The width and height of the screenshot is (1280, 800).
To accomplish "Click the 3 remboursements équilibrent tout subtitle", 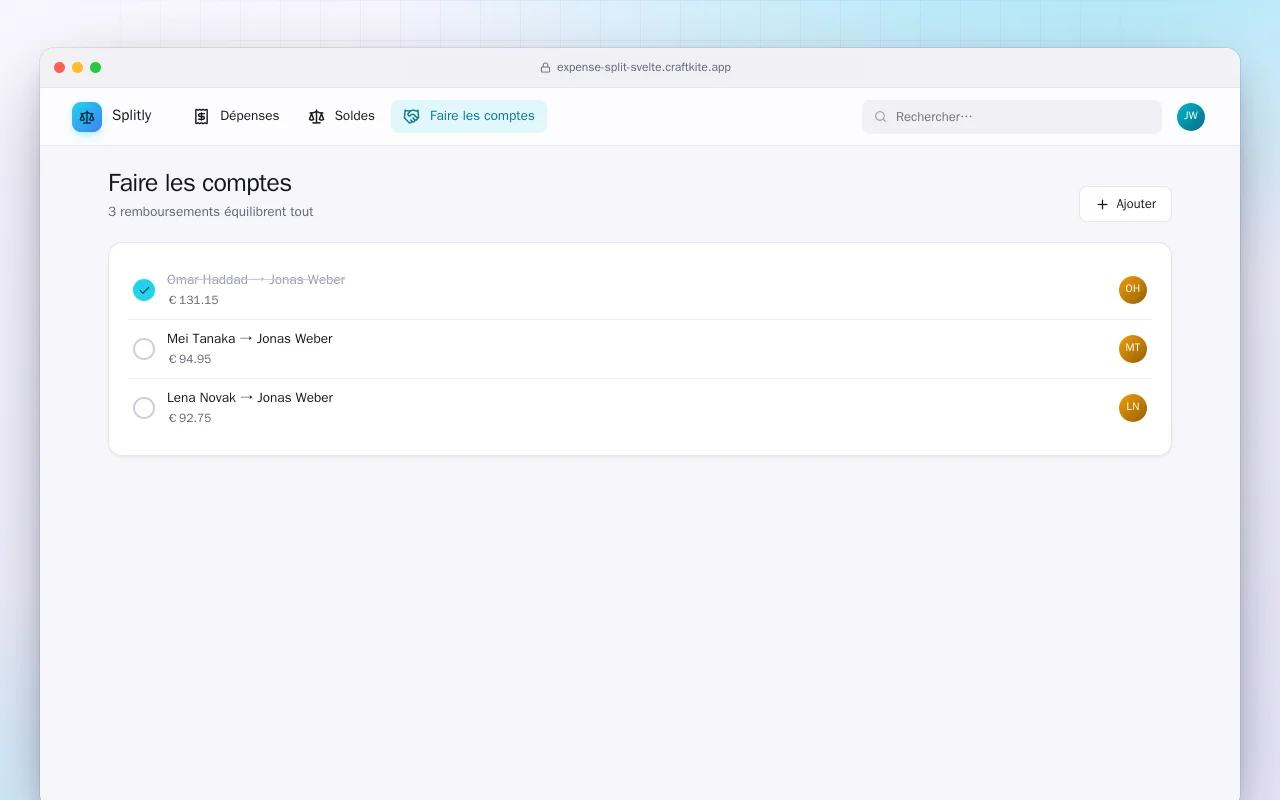I will (x=211, y=212).
